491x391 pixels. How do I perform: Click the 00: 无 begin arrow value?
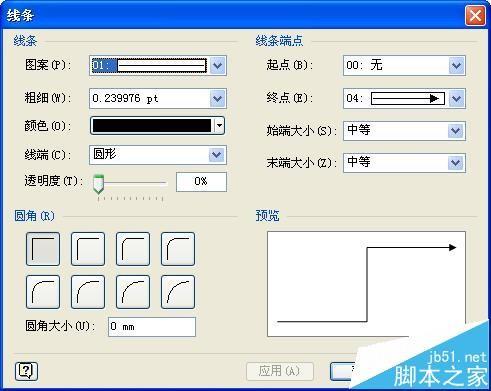[x=364, y=65]
